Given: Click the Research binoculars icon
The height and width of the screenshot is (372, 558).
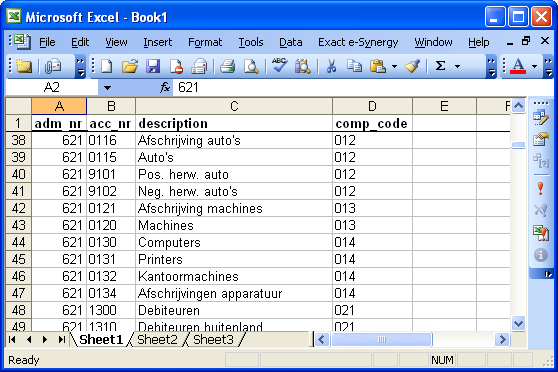Looking at the screenshot, I should coord(302,66).
